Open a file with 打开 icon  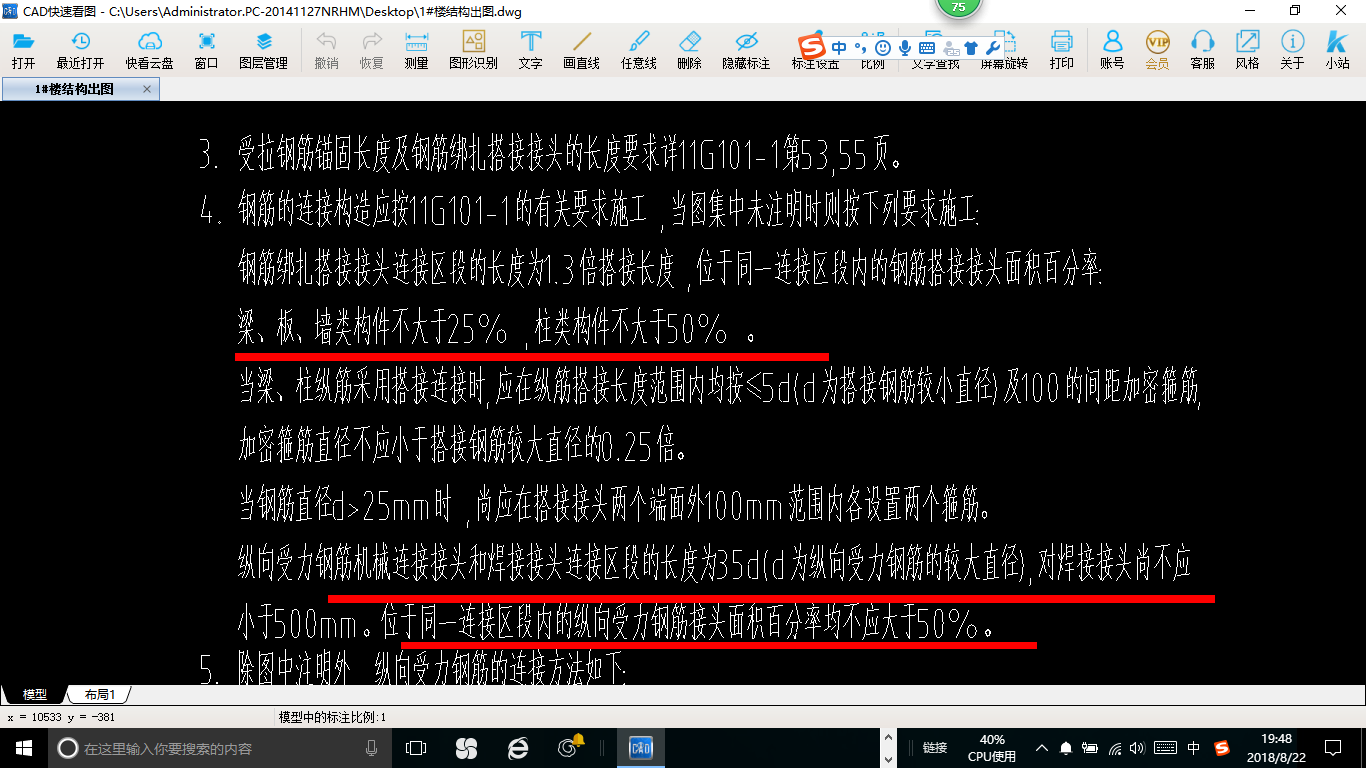tap(23, 50)
